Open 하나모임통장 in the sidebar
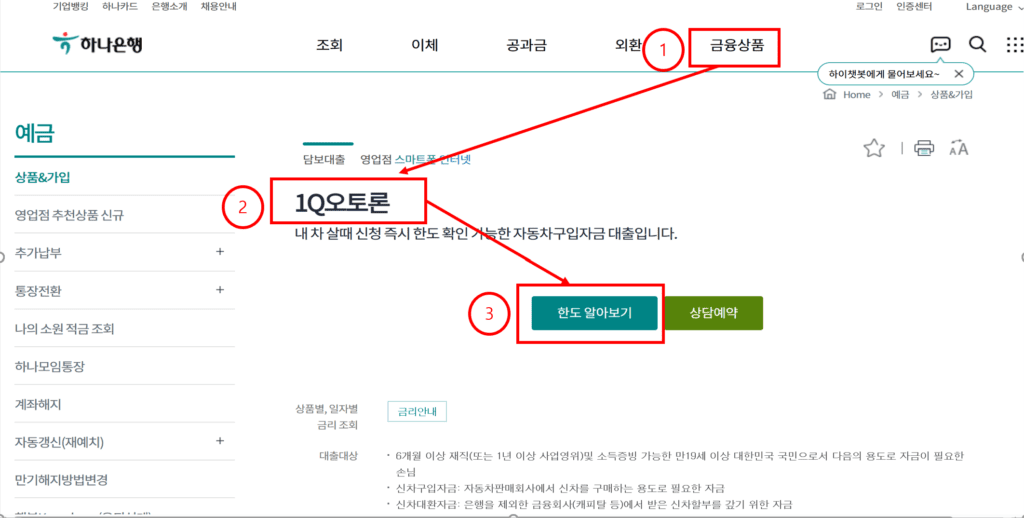Viewport: 1024px width, 518px height. click(49, 366)
